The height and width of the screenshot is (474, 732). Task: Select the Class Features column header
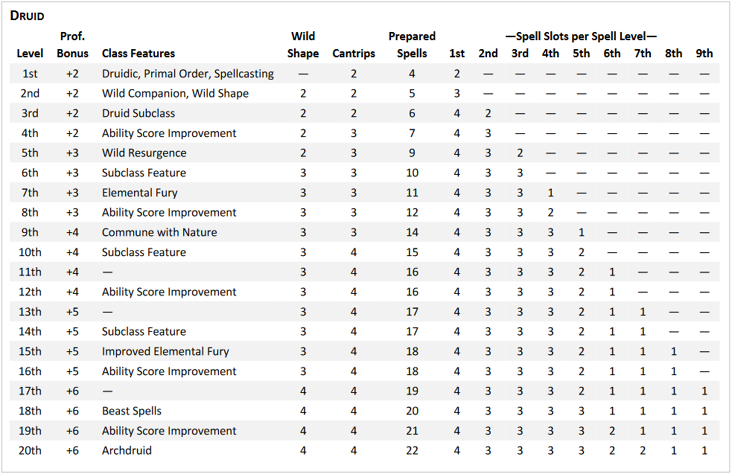click(138, 53)
